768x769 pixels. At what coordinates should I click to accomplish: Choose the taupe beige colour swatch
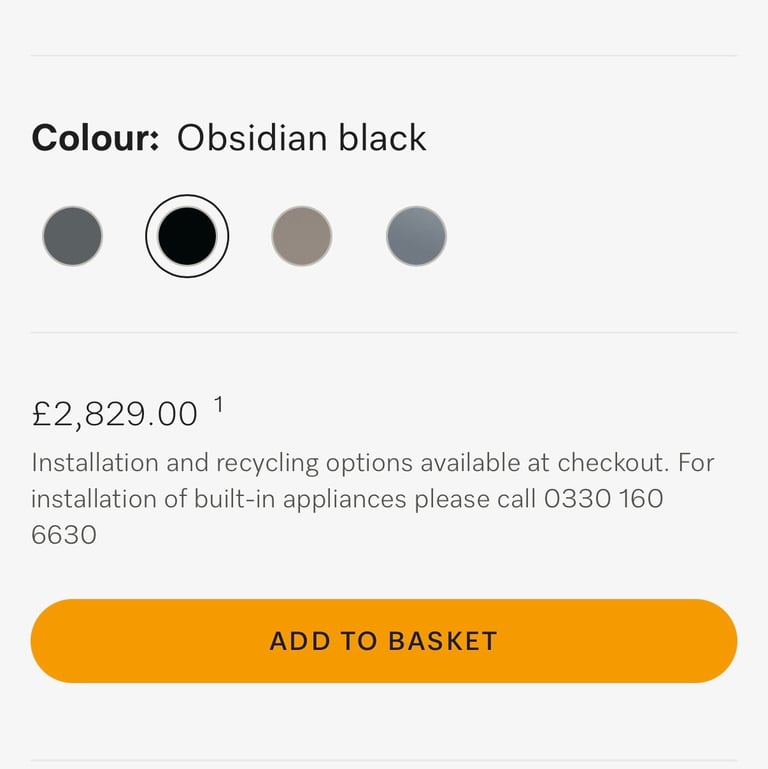pos(301,236)
